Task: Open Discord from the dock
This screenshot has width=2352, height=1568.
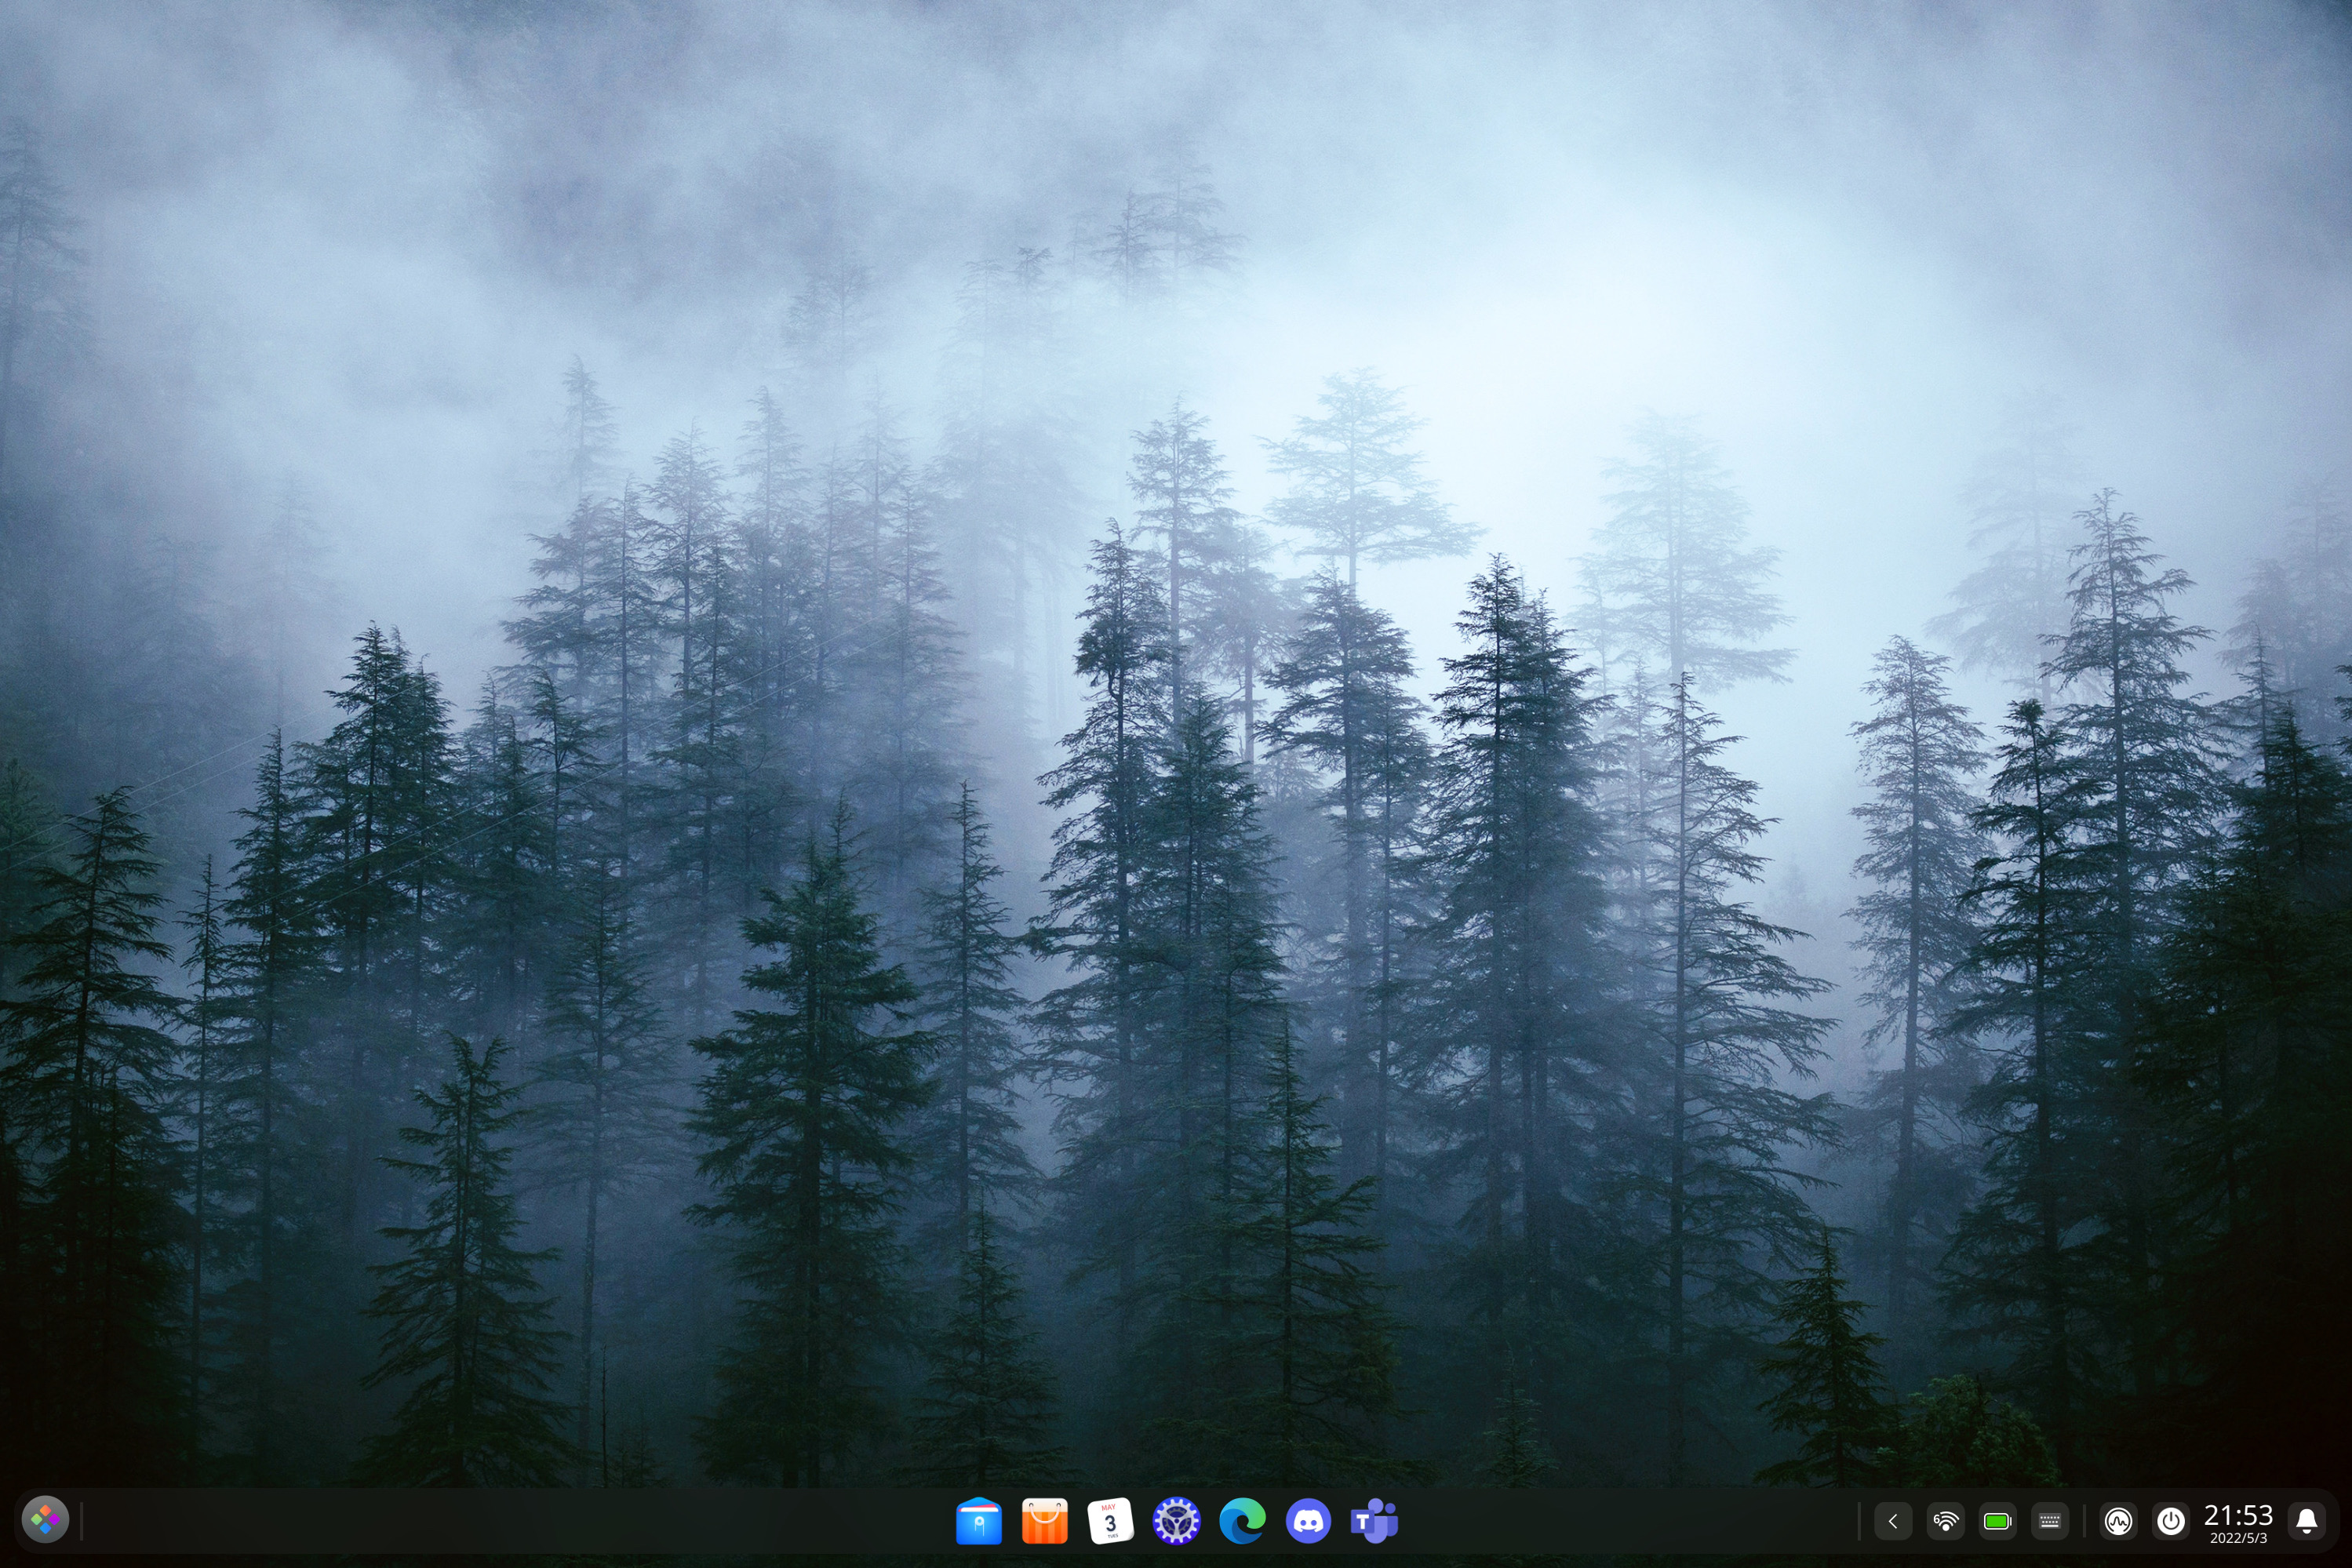Action: [1308, 1521]
